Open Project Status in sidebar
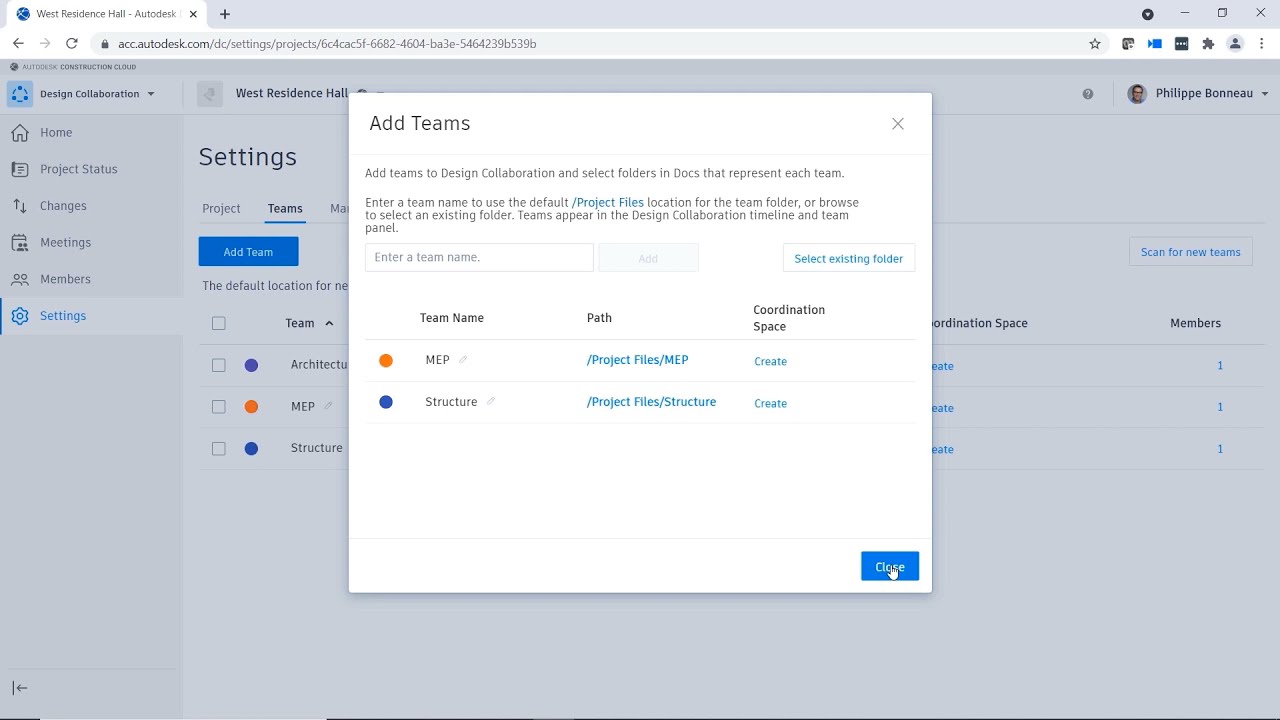This screenshot has height=720, width=1280. pos(78,169)
